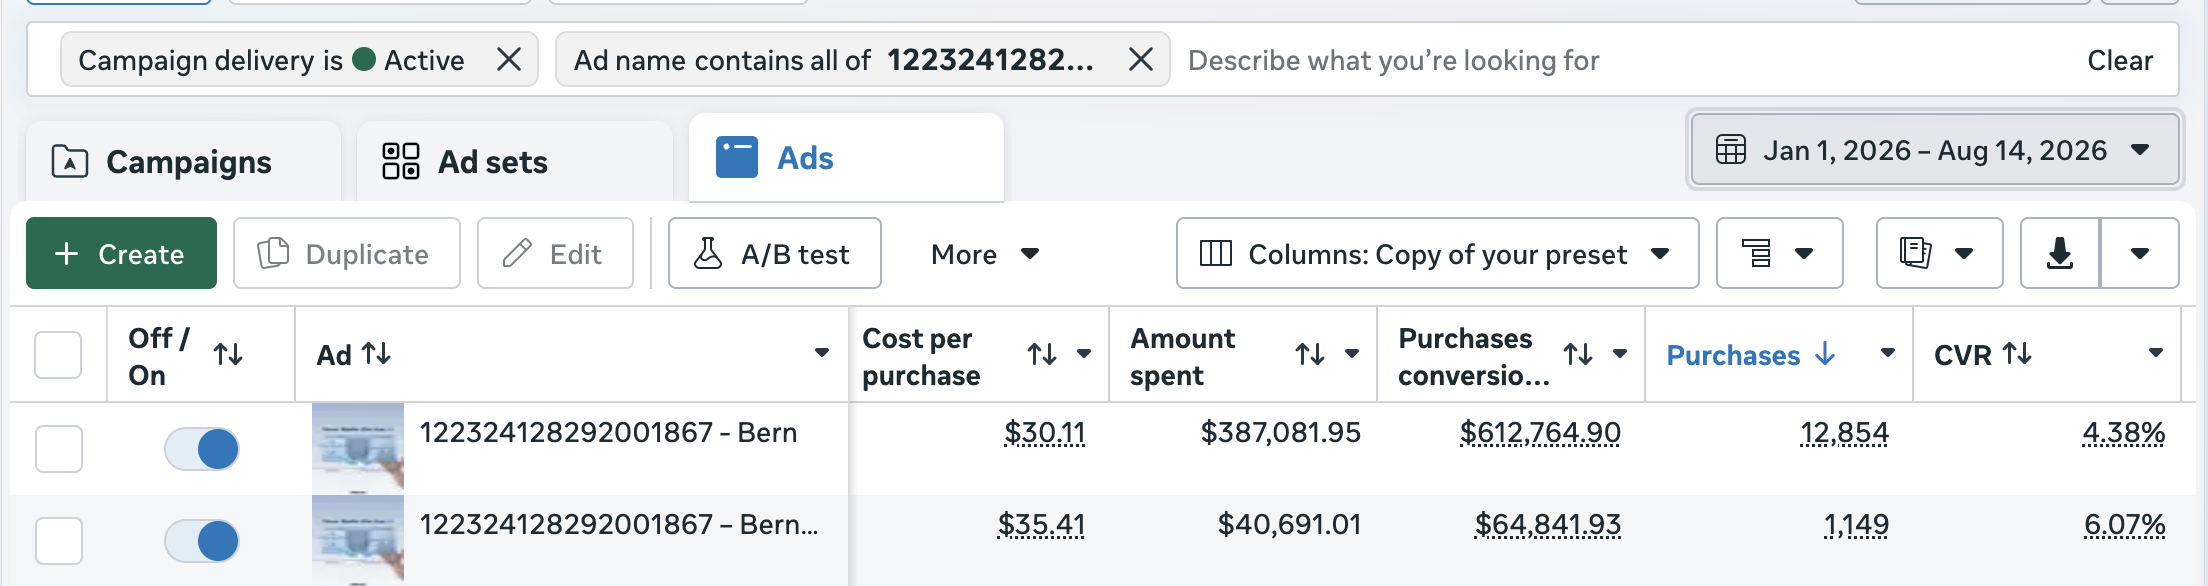Click the Campaigns folder icon
The width and height of the screenshot is (2208, 586).
click(69, 161)
